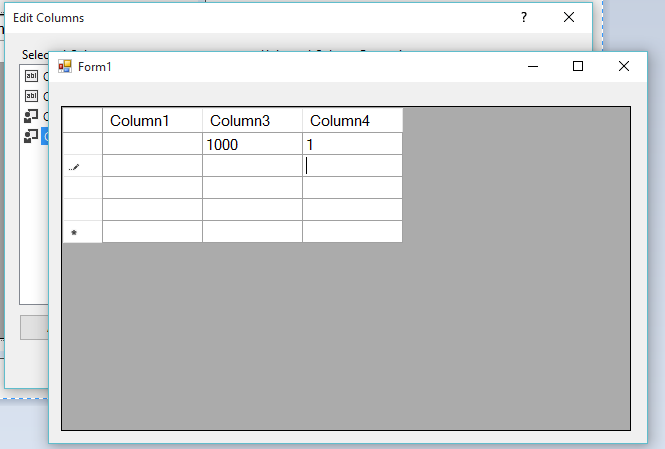Click the first row header of the grid
This screenshot has height=449, width=665.
[82, 144]
